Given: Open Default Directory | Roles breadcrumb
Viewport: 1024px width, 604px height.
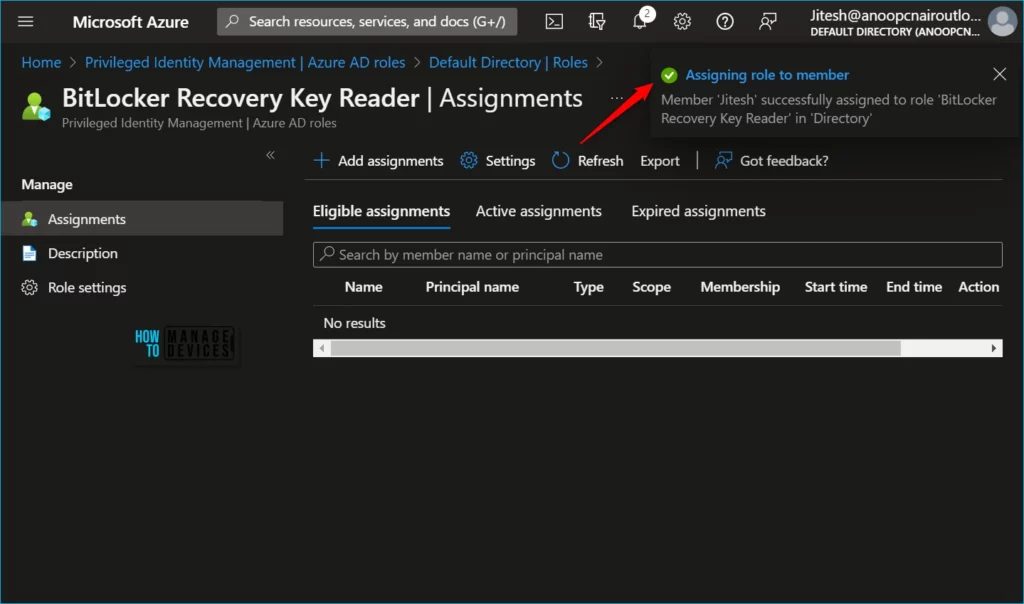Looking at the screenshot, I should pos(508,63).
